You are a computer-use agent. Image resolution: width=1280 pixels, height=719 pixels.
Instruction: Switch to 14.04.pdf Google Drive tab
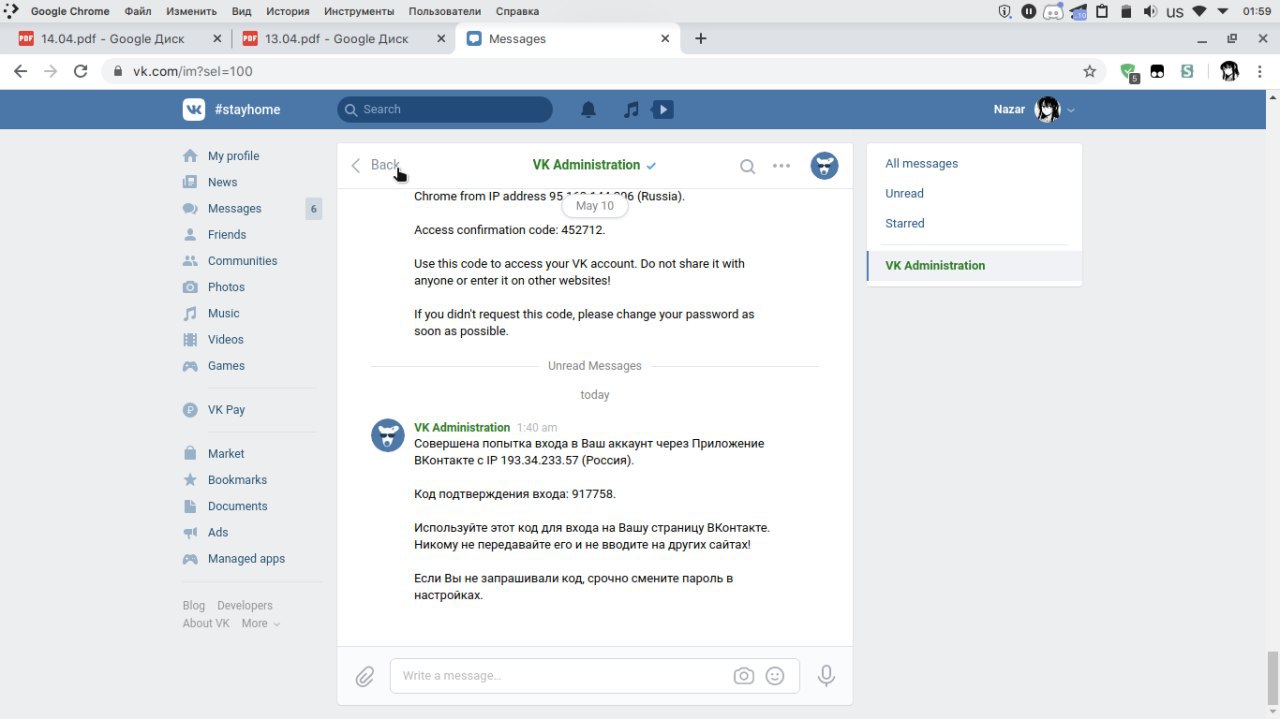tap(120, 39)
